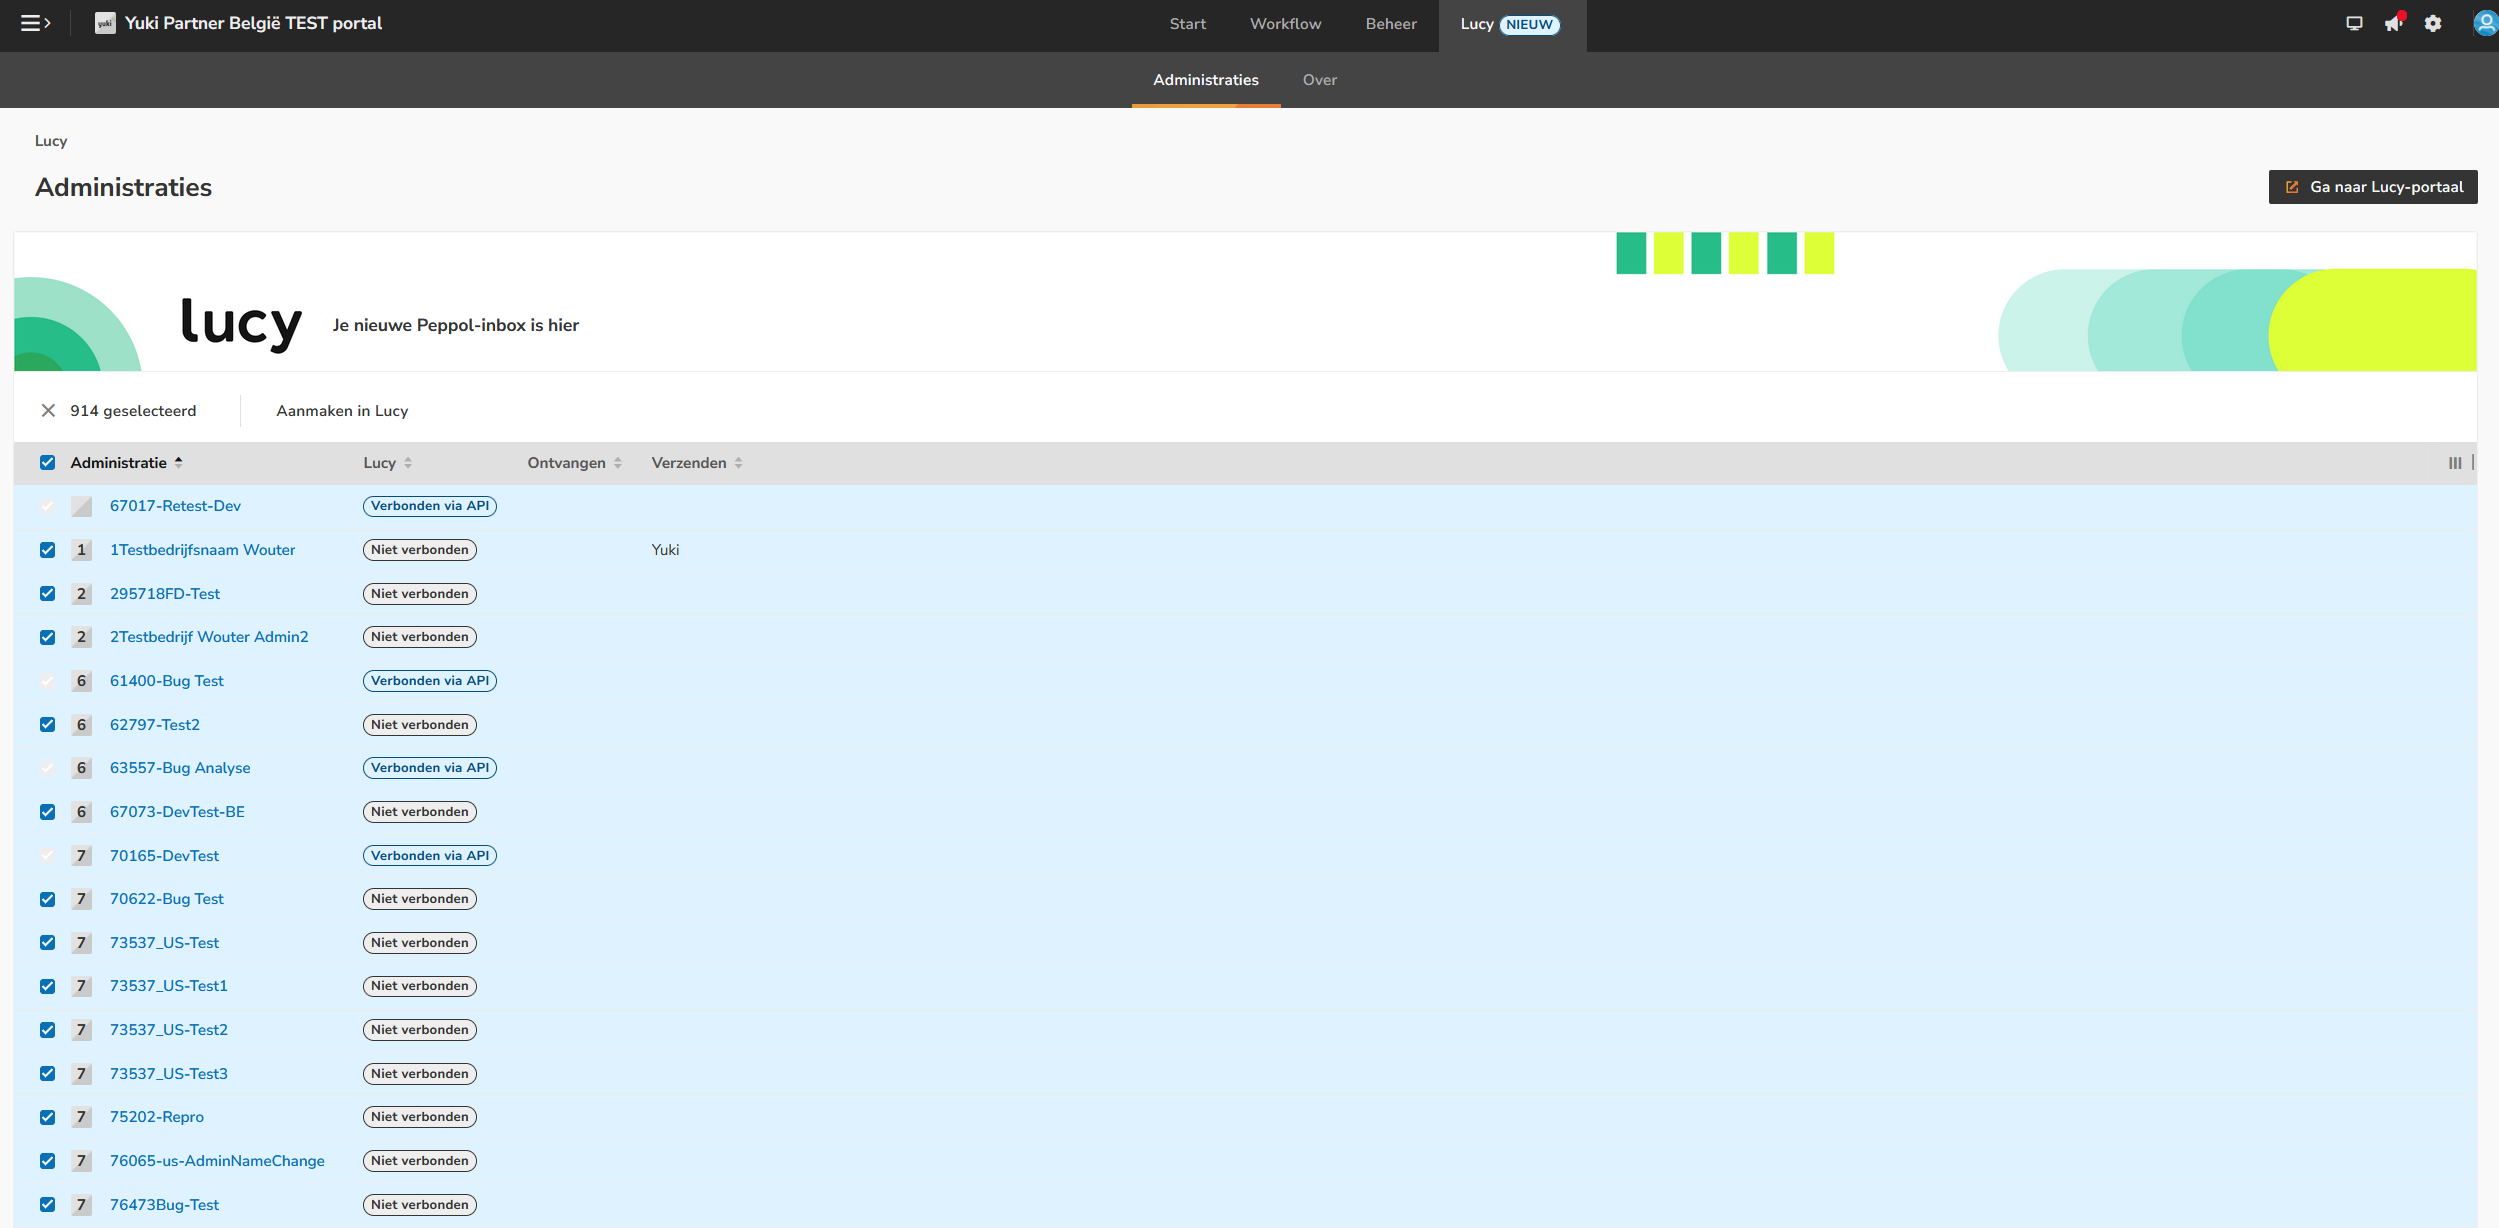This screenshot has width=2499, height=1228.
Task: Sort by the Lucy column arrows
Action: click(x=408, y=463)
